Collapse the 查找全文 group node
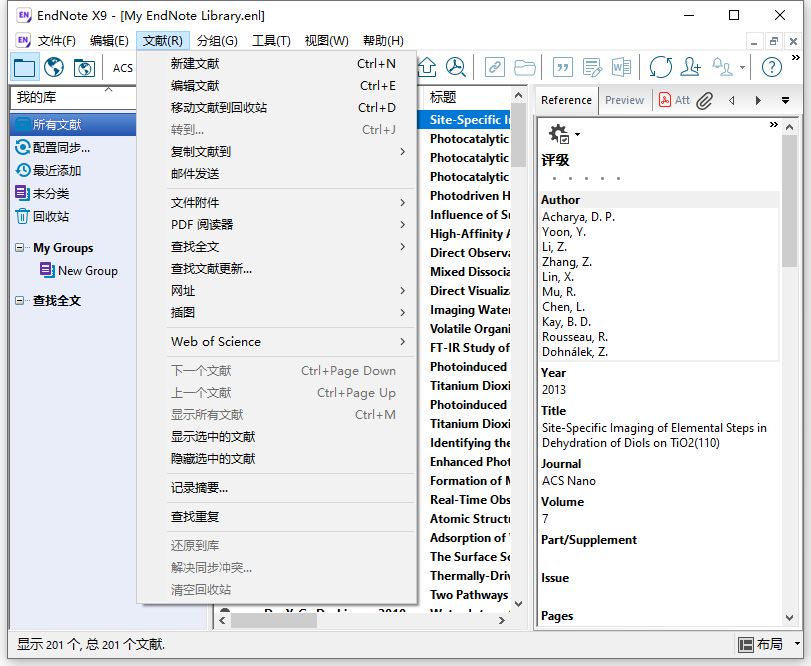The image size is (811, 666). (19, 300)
